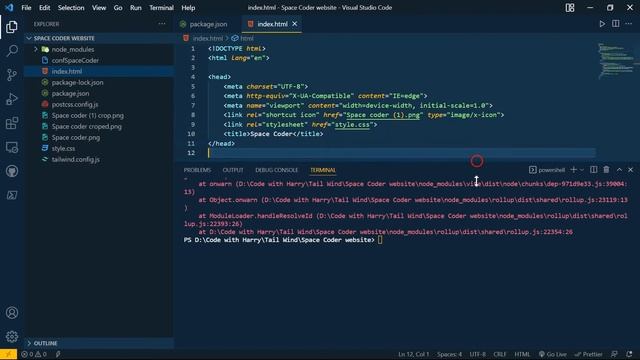Maximize the terminal panel size

point(619,170)
